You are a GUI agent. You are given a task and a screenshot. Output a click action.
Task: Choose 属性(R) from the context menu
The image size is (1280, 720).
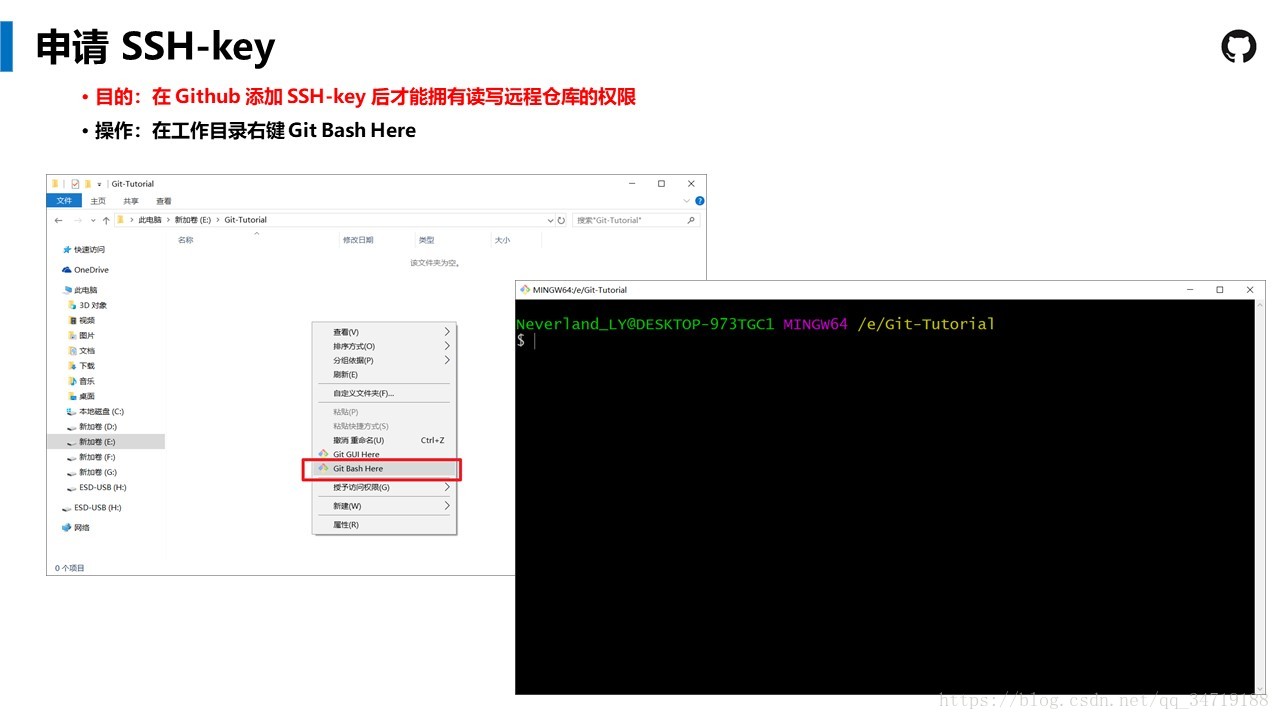tap(385, 524)
